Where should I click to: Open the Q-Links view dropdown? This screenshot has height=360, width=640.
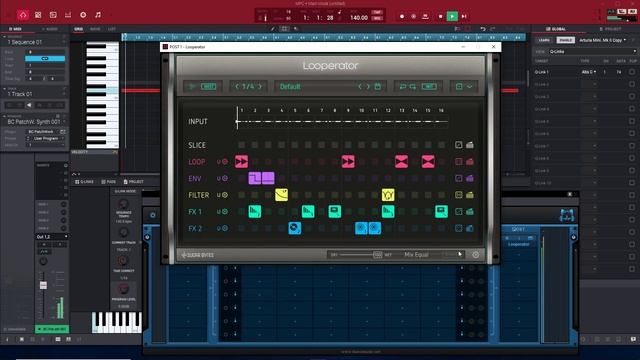click(x=592, y=51)
